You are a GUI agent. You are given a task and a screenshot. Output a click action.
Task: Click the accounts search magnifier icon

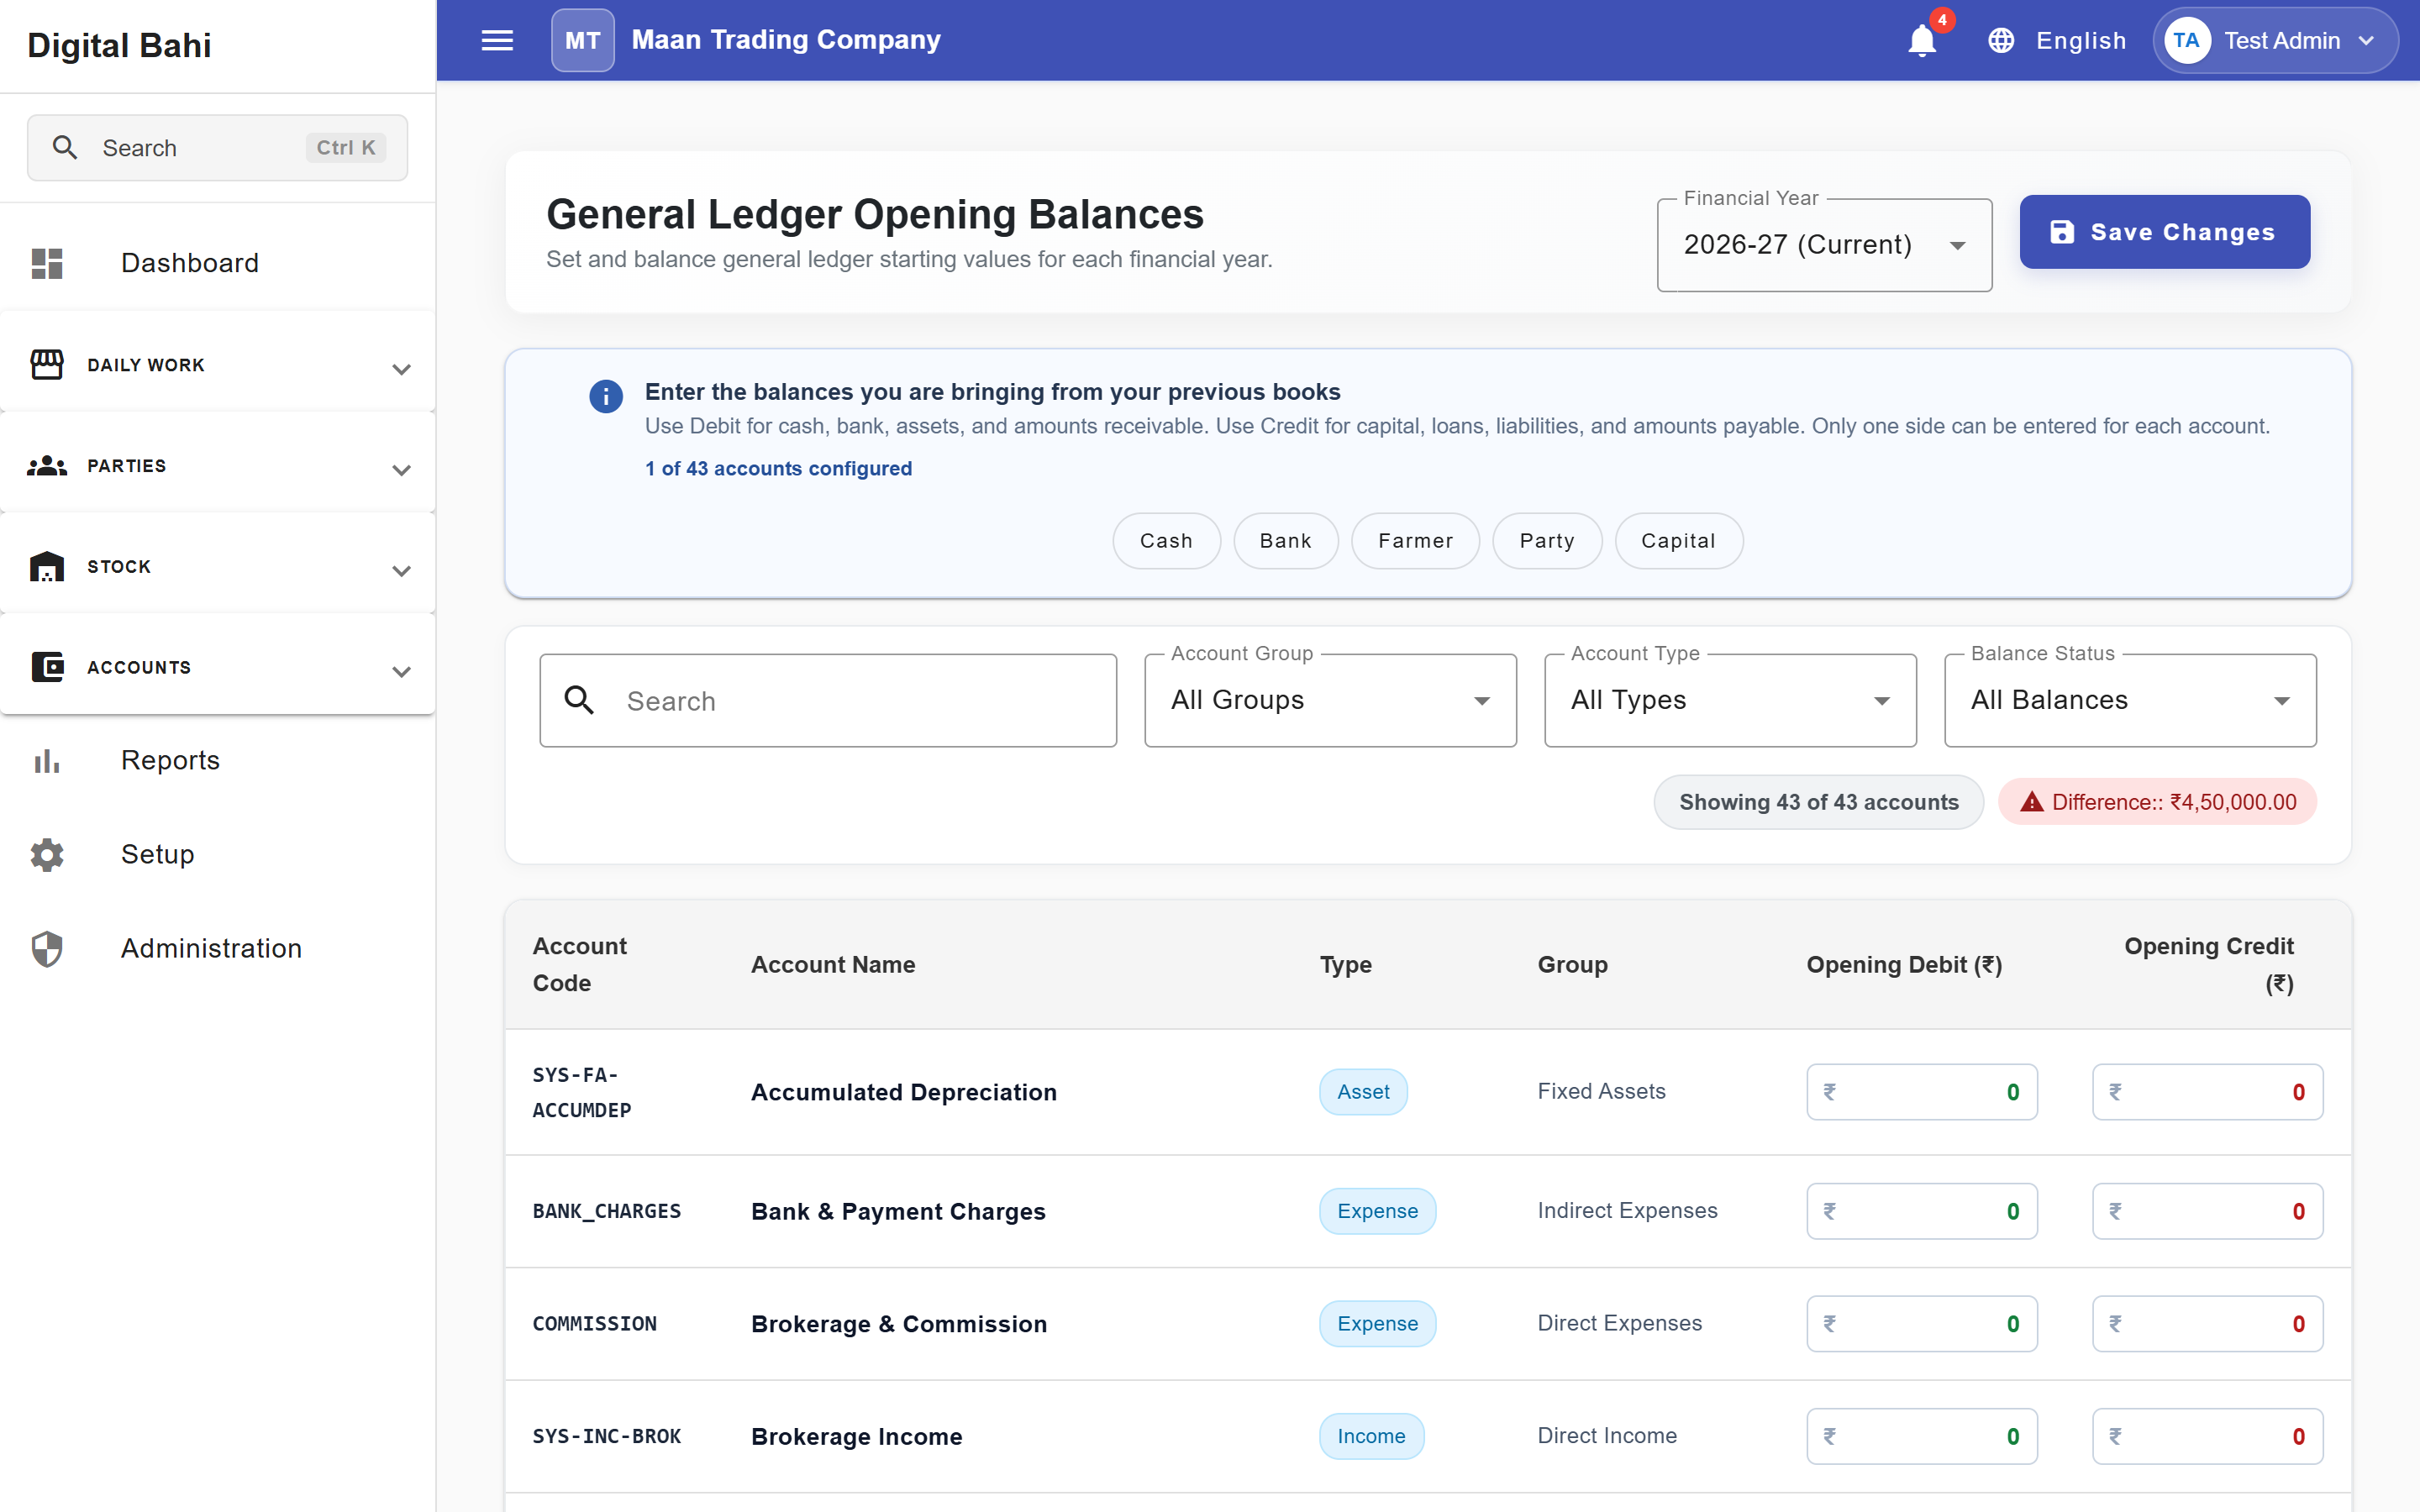coord(580,700)
